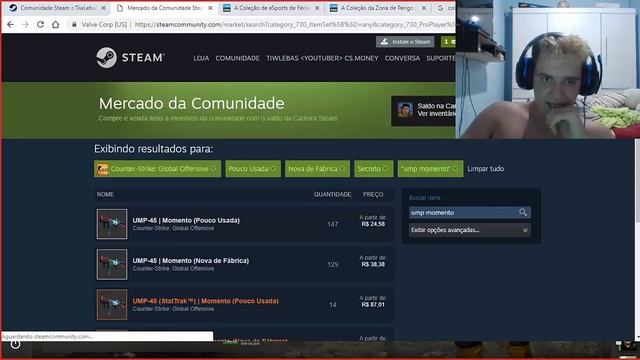The width and height of the screenshot is (640, 360).
Task: Click the browser address bar URL
Action: point(294,24)
